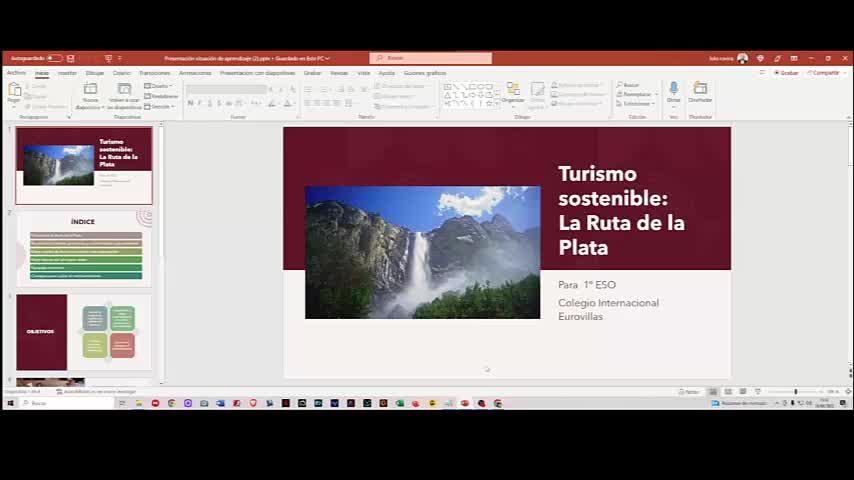Click the font name combo box
Screen dimensions: 854x480
(226, 89)
